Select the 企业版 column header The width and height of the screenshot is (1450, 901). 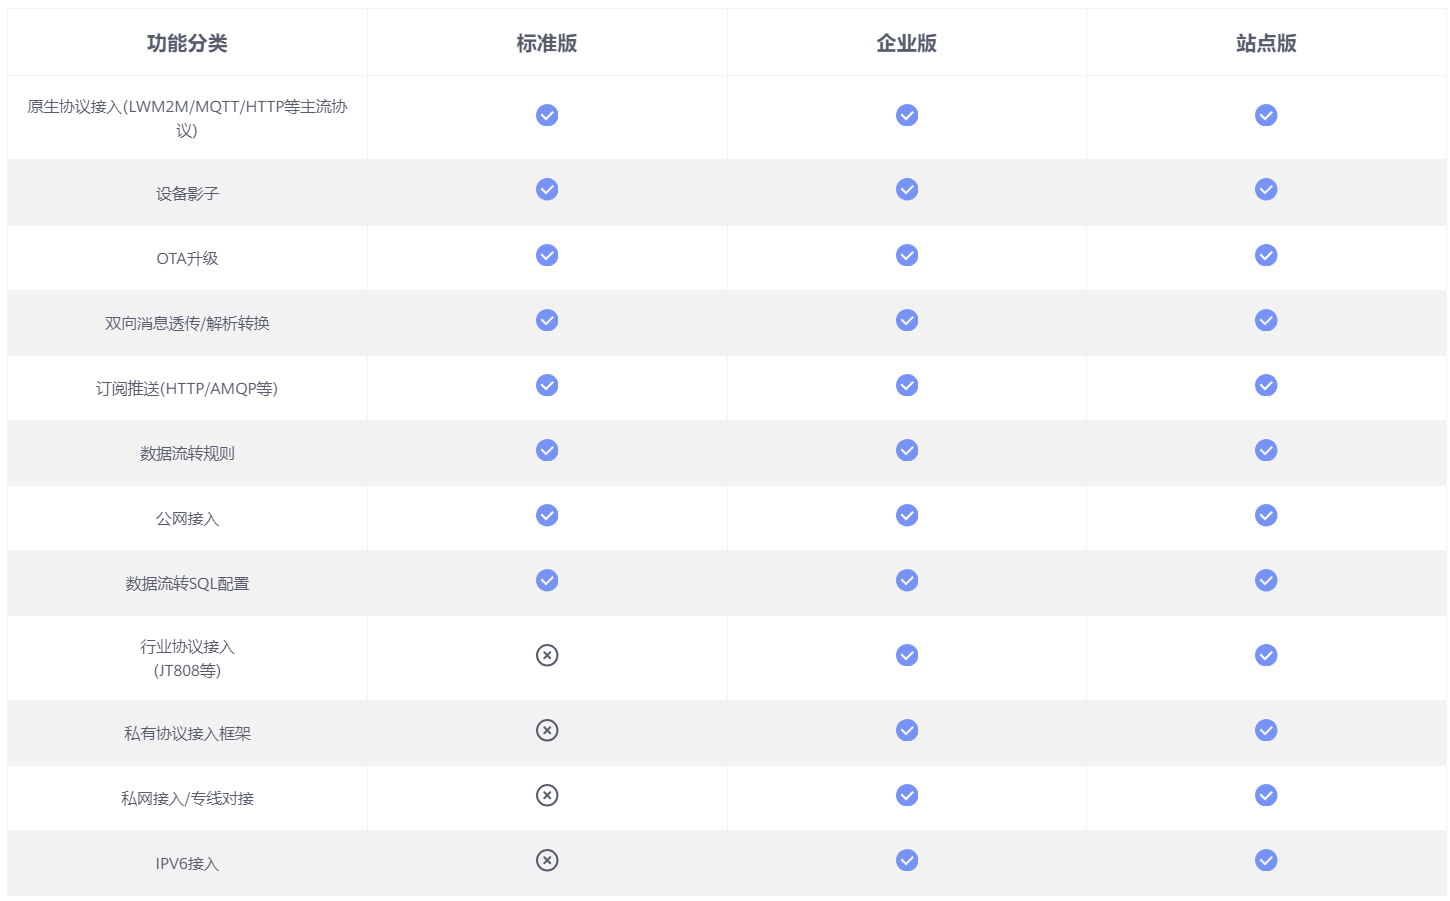tap(907, 43)
